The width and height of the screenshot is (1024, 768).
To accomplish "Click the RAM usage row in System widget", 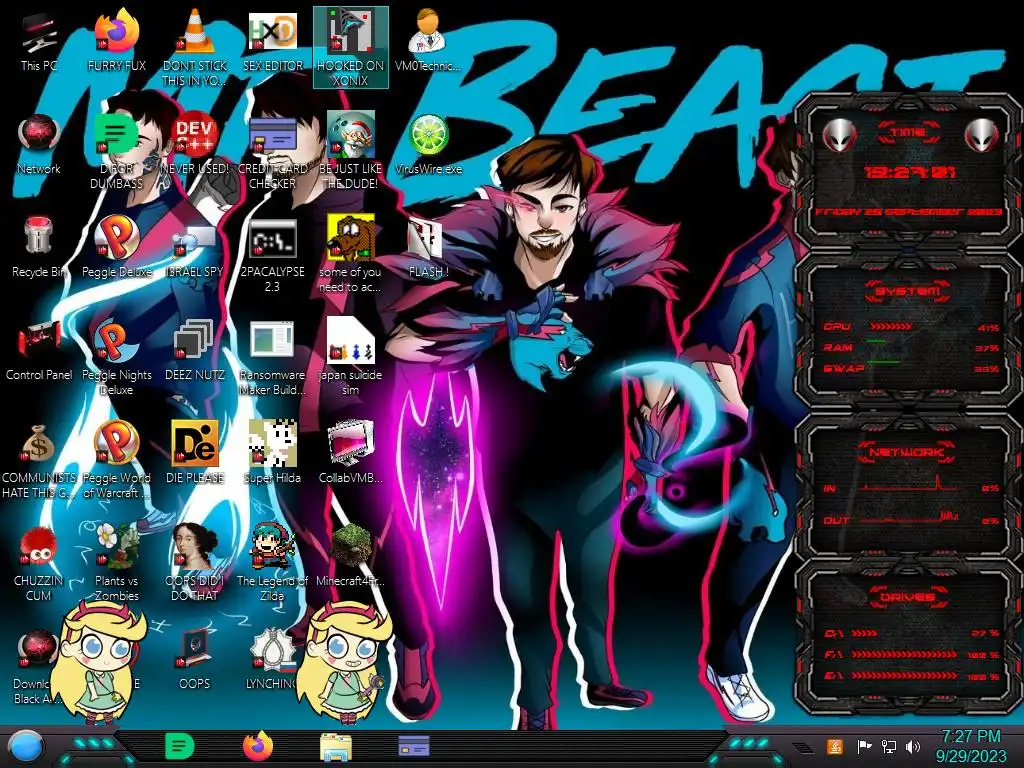I will tap(912, 347).
